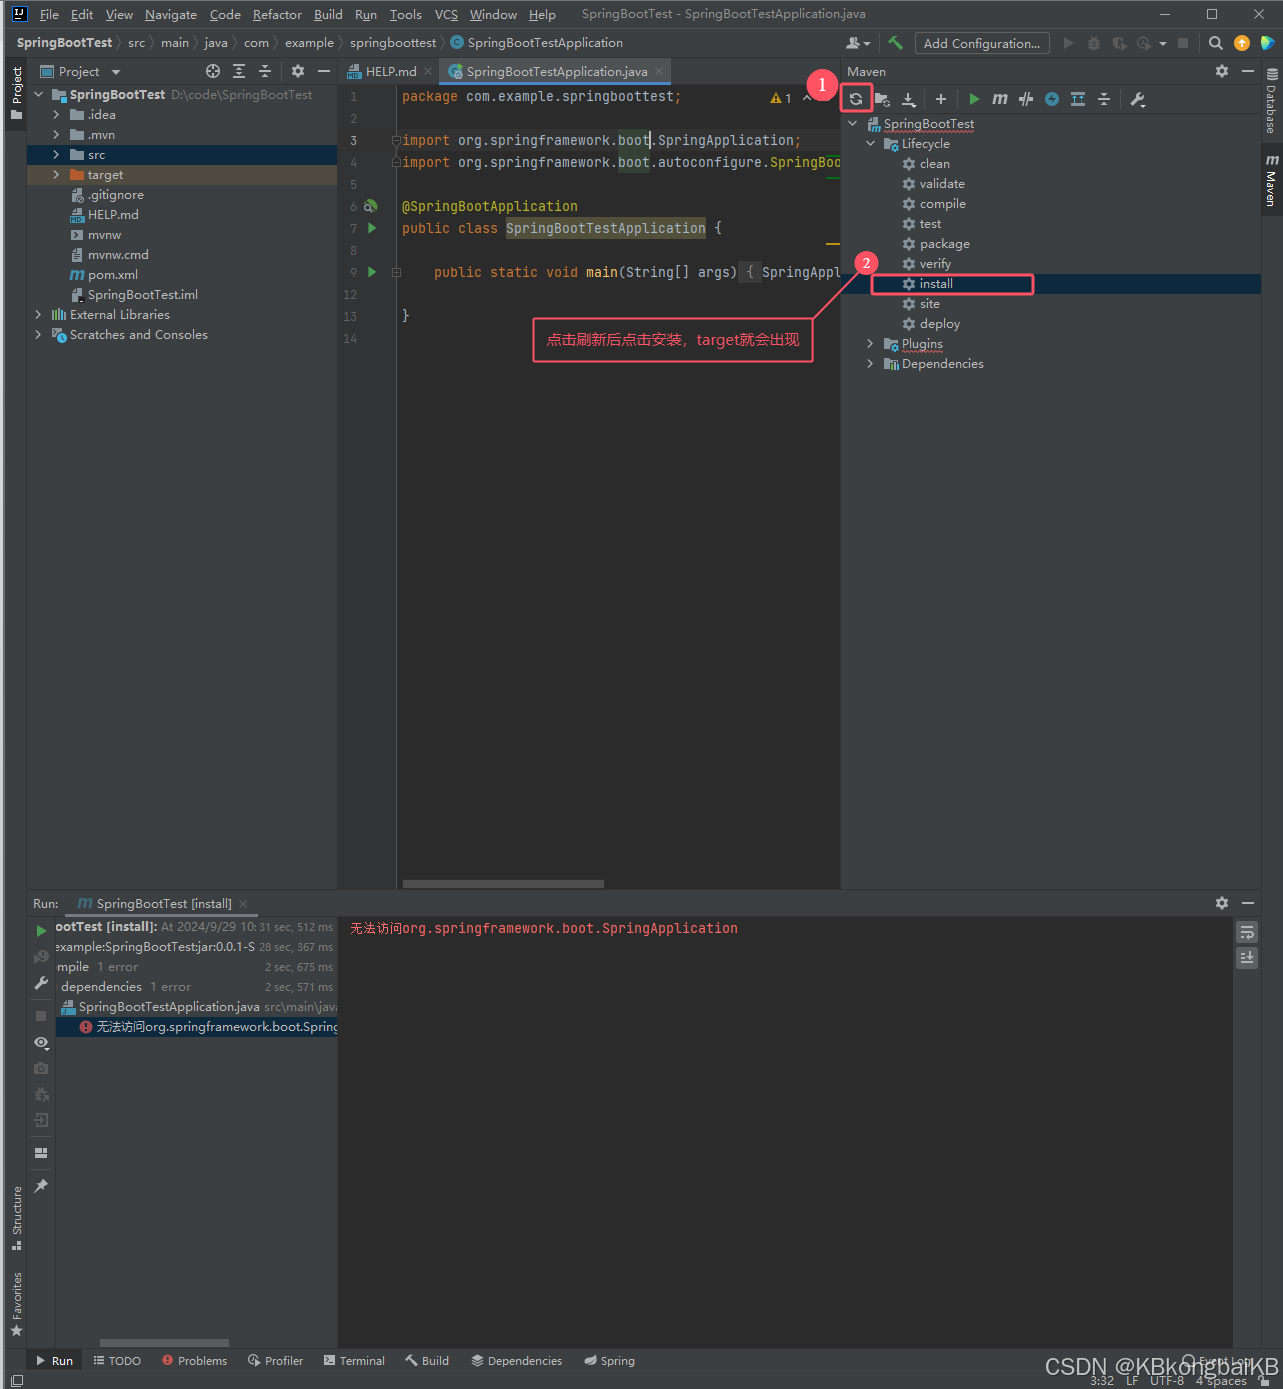Pin the Run tab with pin icon
Viewport: 1283px width, 1389px height.
tap(41, 1186)
